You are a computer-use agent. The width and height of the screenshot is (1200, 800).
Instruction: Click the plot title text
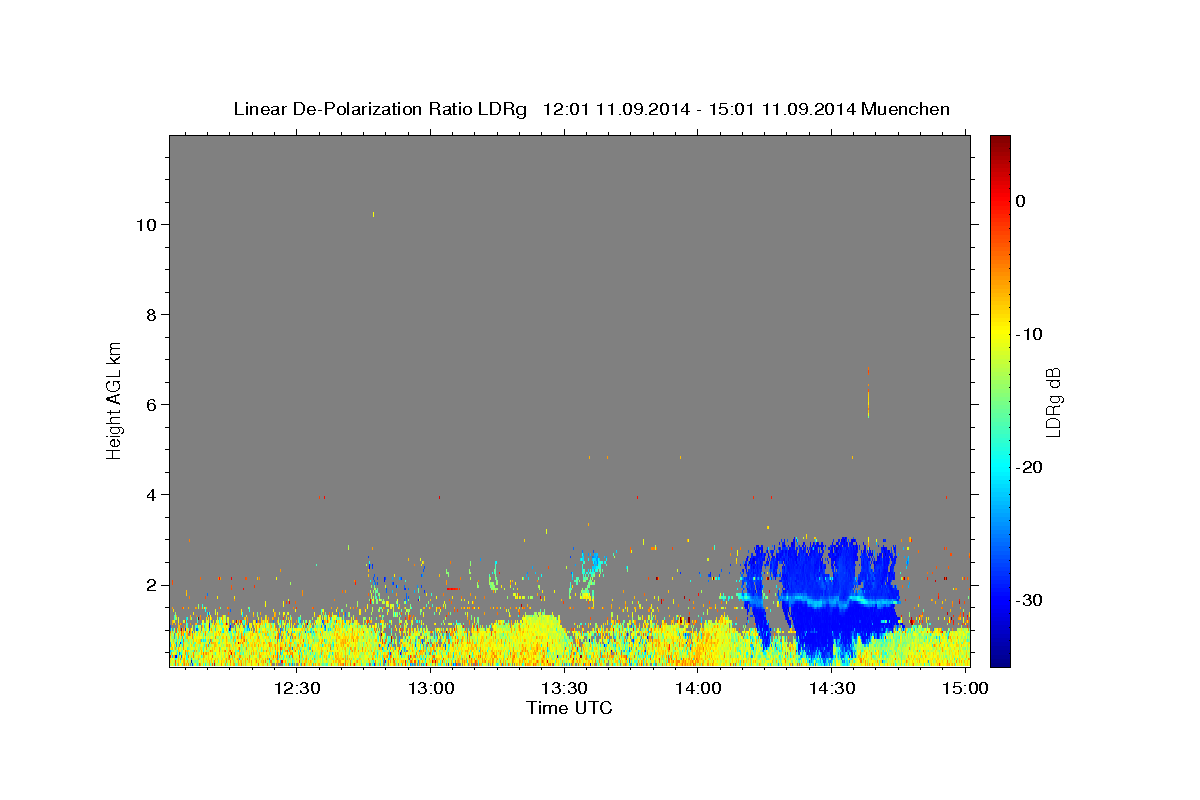coord(591,109)
